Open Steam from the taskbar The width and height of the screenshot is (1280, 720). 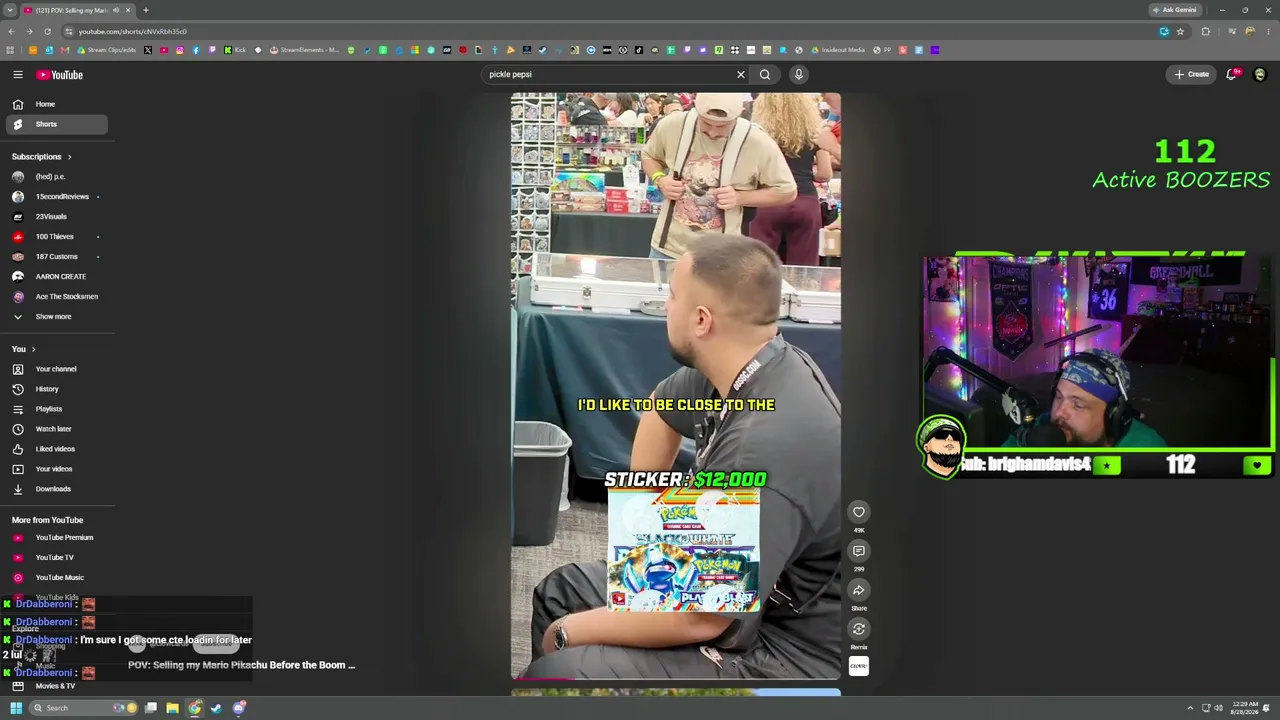tap(216, 708)
